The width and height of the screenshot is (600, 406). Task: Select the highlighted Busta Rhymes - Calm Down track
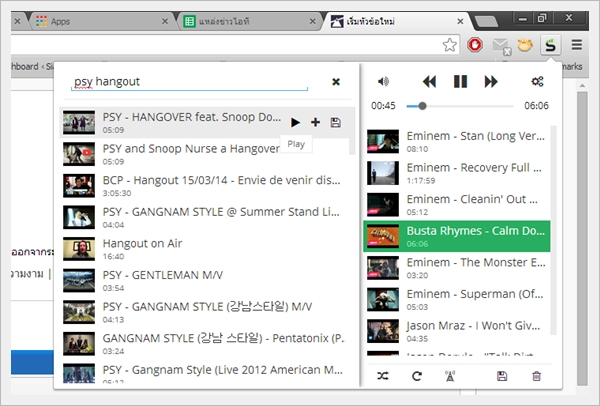tap(457, 236)
